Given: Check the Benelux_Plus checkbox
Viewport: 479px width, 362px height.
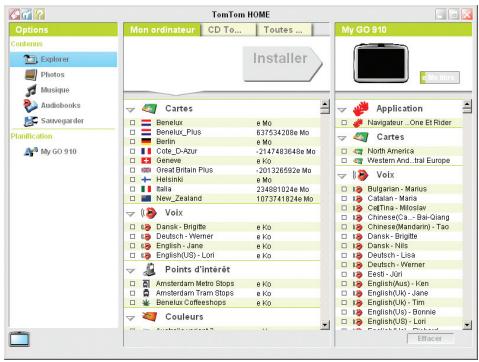Looking at the screenshot, I should click(132, 132).
